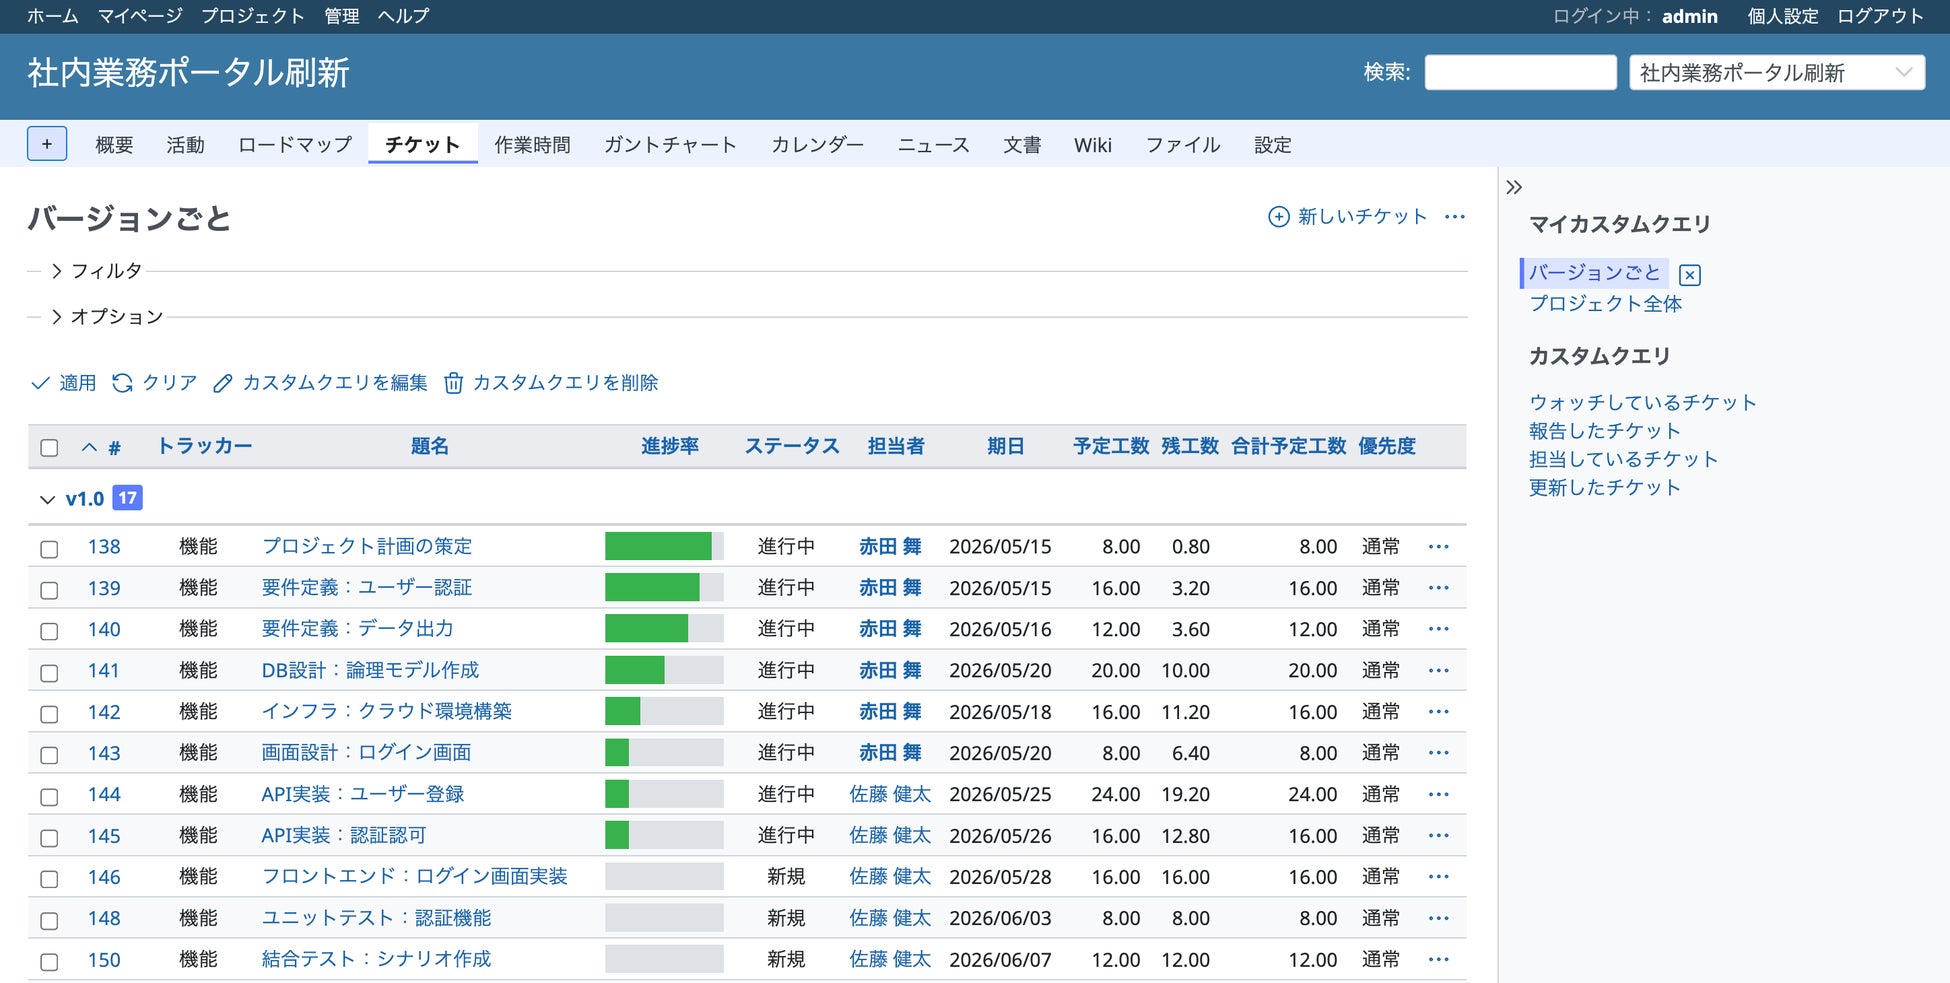Open the プロジェクト全体 custom query

click(x=1605, y=304)
